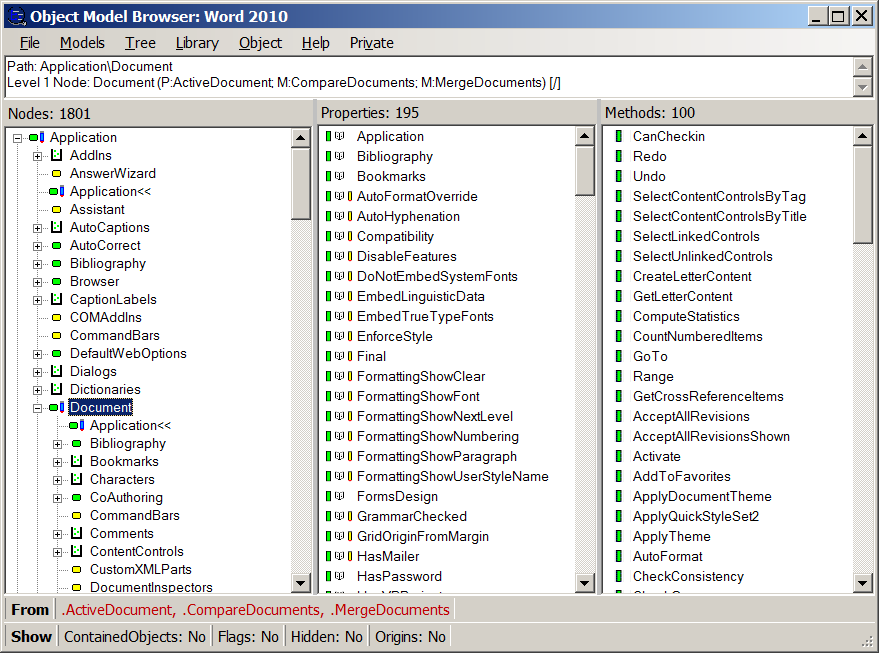Select the Bibliography node under Document
The image size is (879, 653).
click(x=128, y=443)
